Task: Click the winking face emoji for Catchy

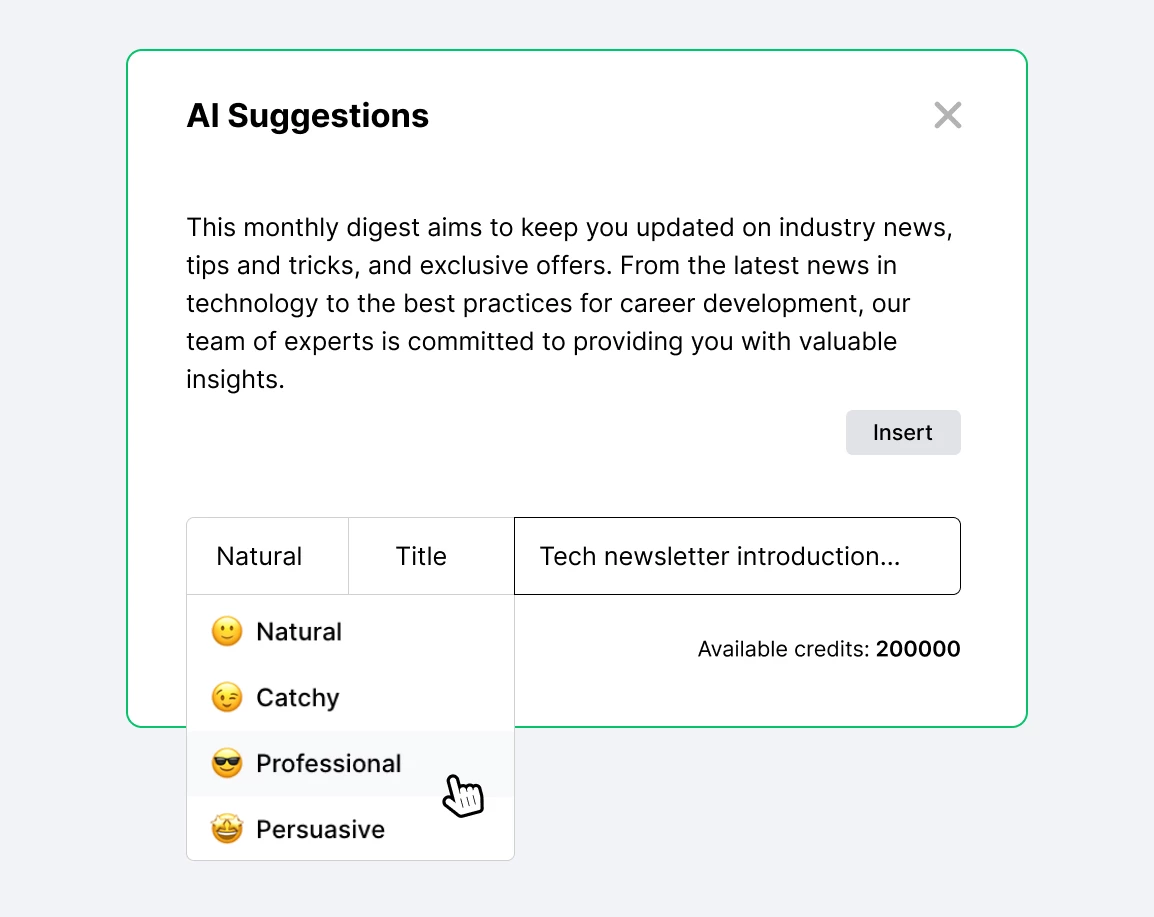Action: click(227, 698)
